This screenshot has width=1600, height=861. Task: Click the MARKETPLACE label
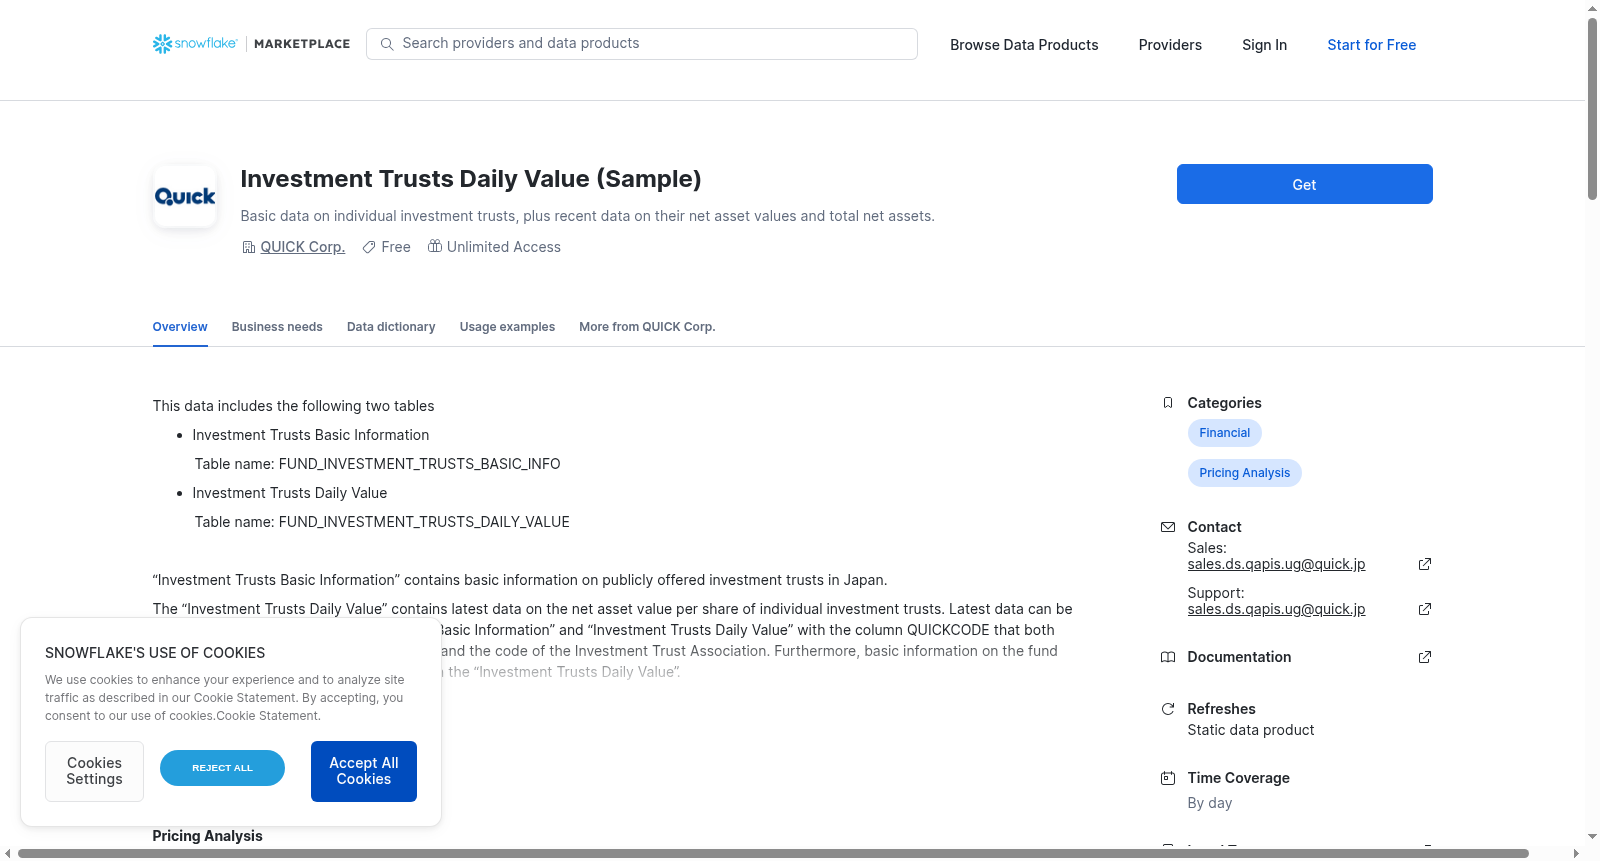pos(302,44)
